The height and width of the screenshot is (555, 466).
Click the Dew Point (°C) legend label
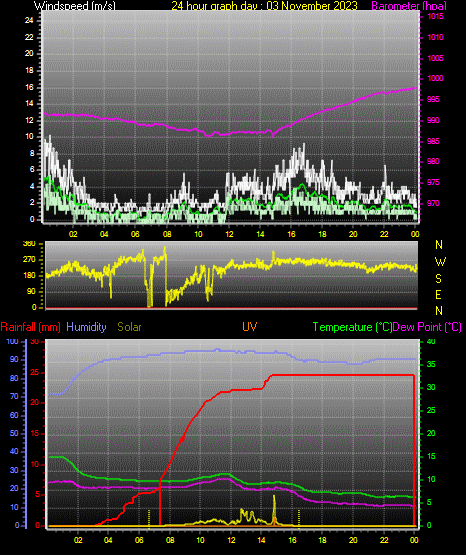point(427,327)
